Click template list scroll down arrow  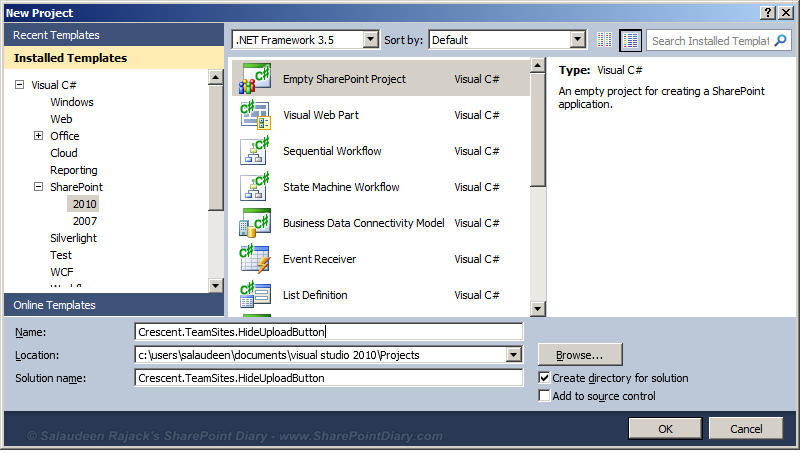538,309
